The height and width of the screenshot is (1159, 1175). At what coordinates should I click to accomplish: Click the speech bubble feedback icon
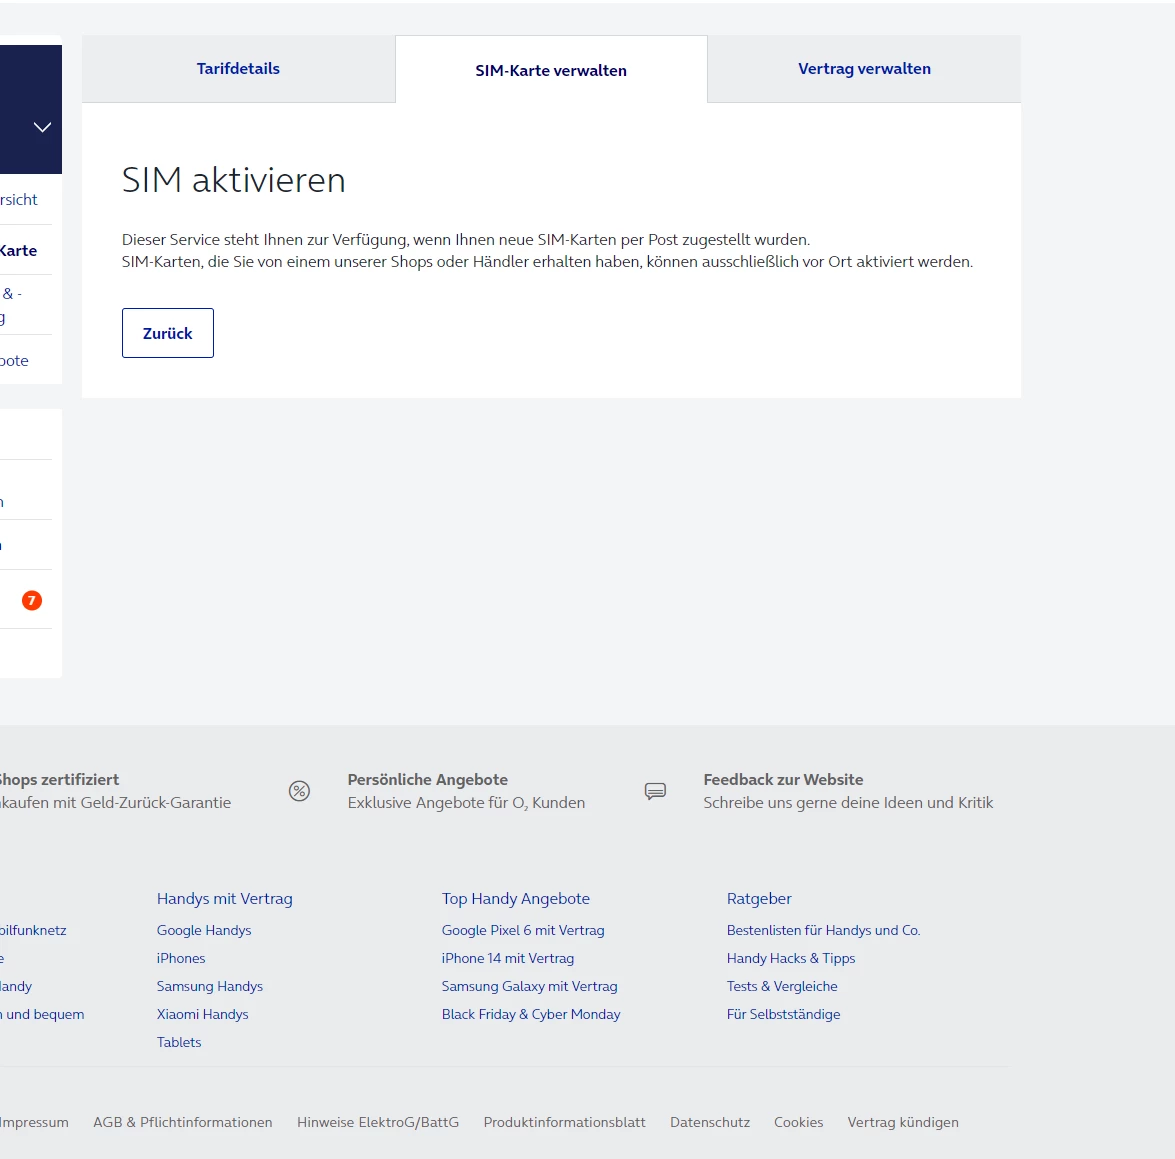[655, 791]
